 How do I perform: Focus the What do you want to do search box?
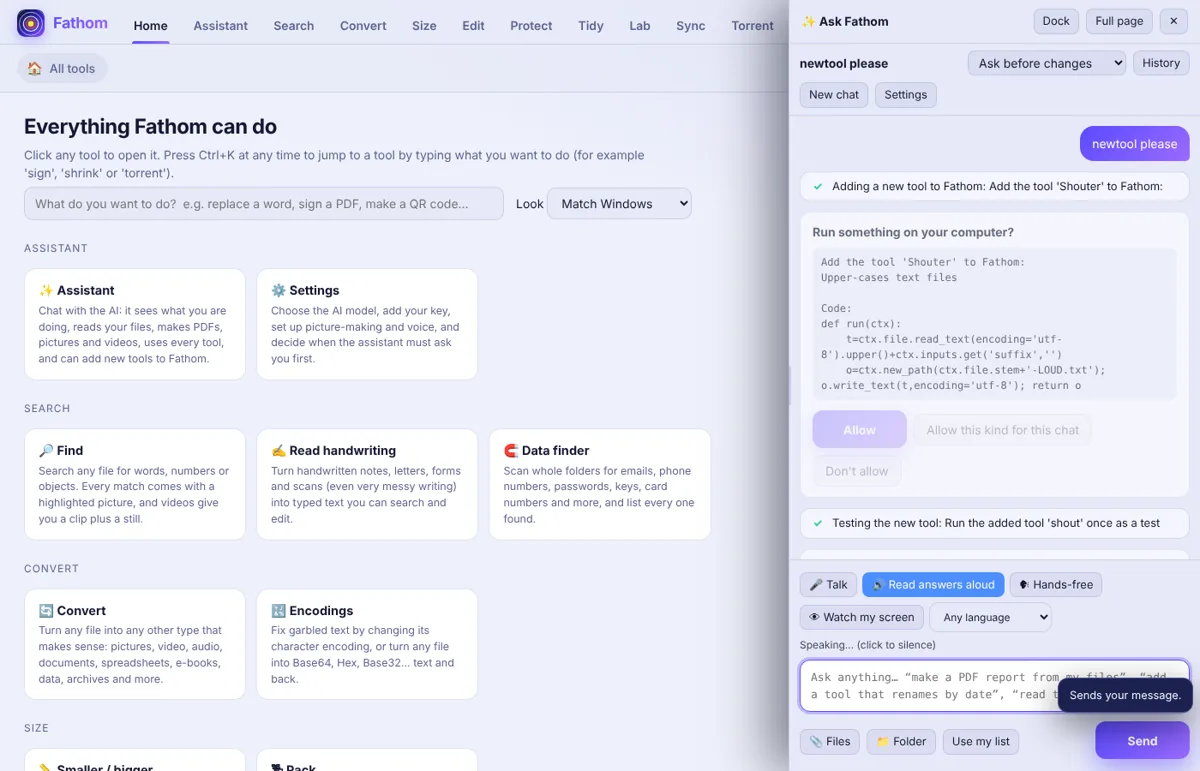(x=264, y=204)
